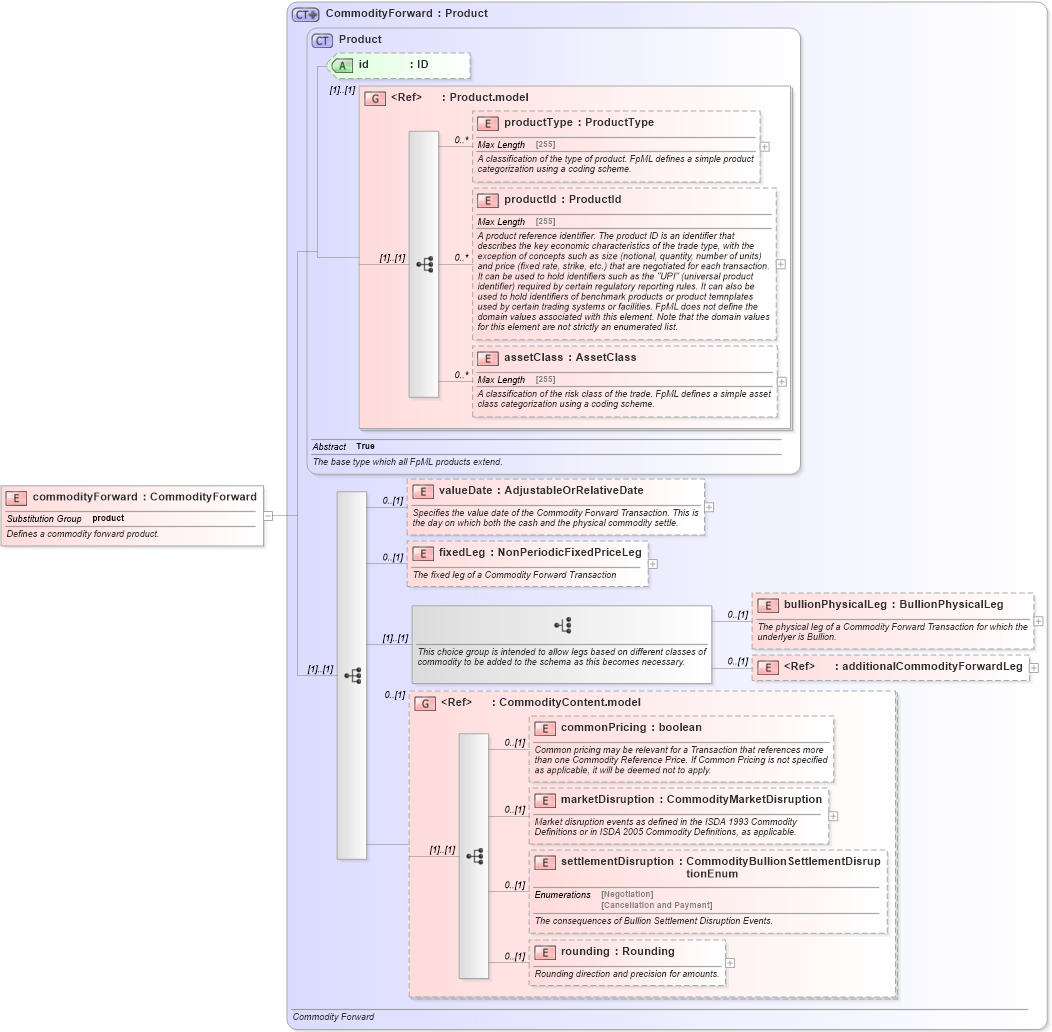
Task: Click the E icon of productType element
Action: 488,123
